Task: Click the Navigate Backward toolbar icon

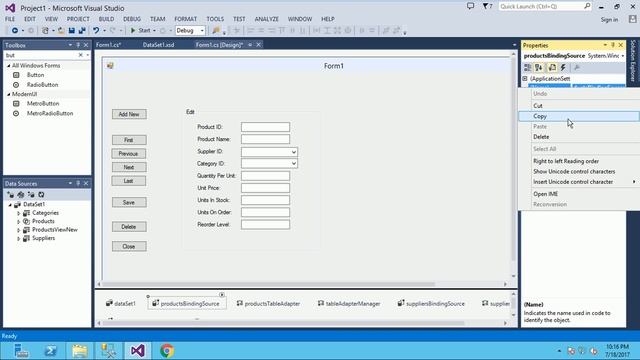Action: [15, 31]
